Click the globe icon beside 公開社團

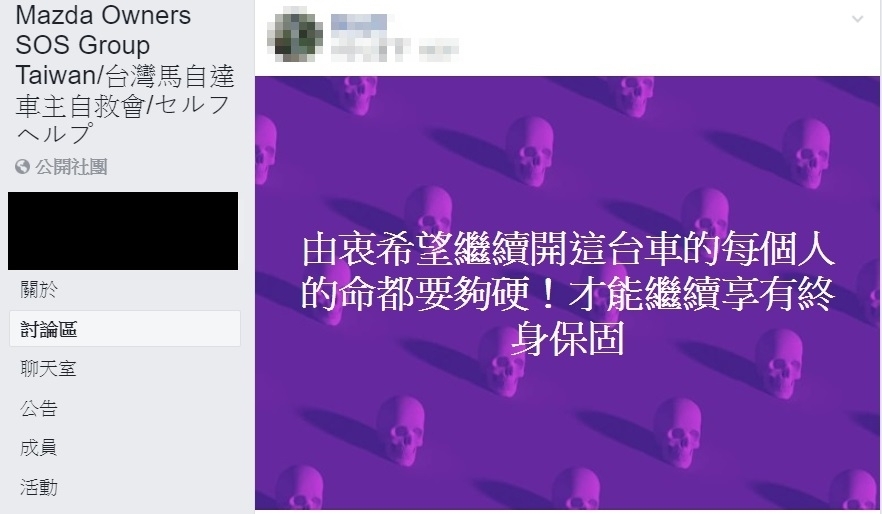point(22,166)
